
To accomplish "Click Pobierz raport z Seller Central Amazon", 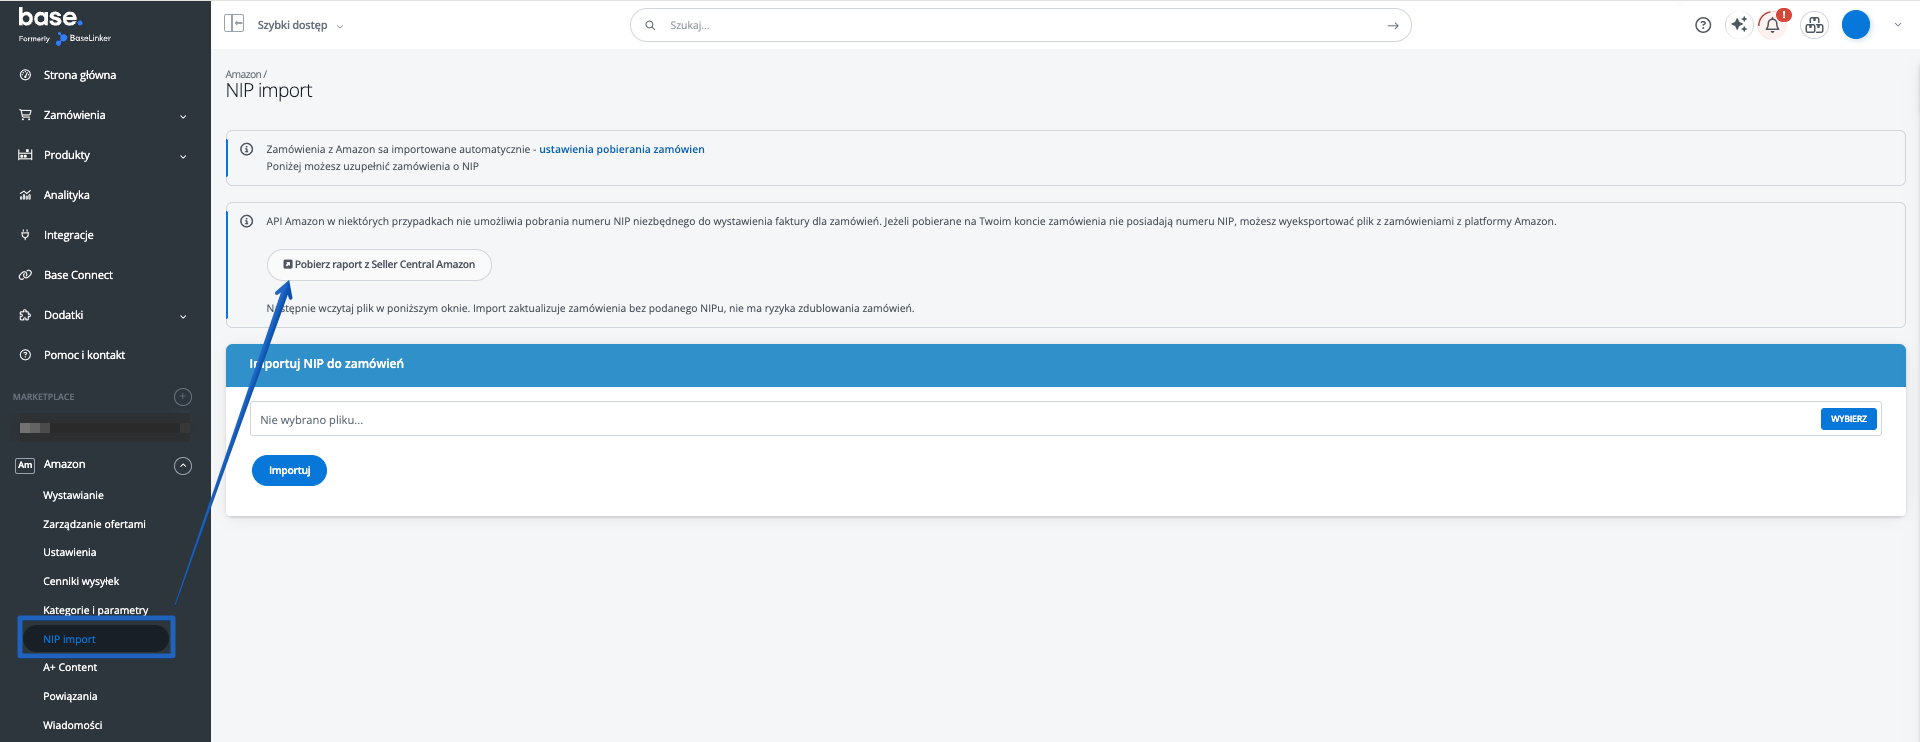I will [379, 265].
